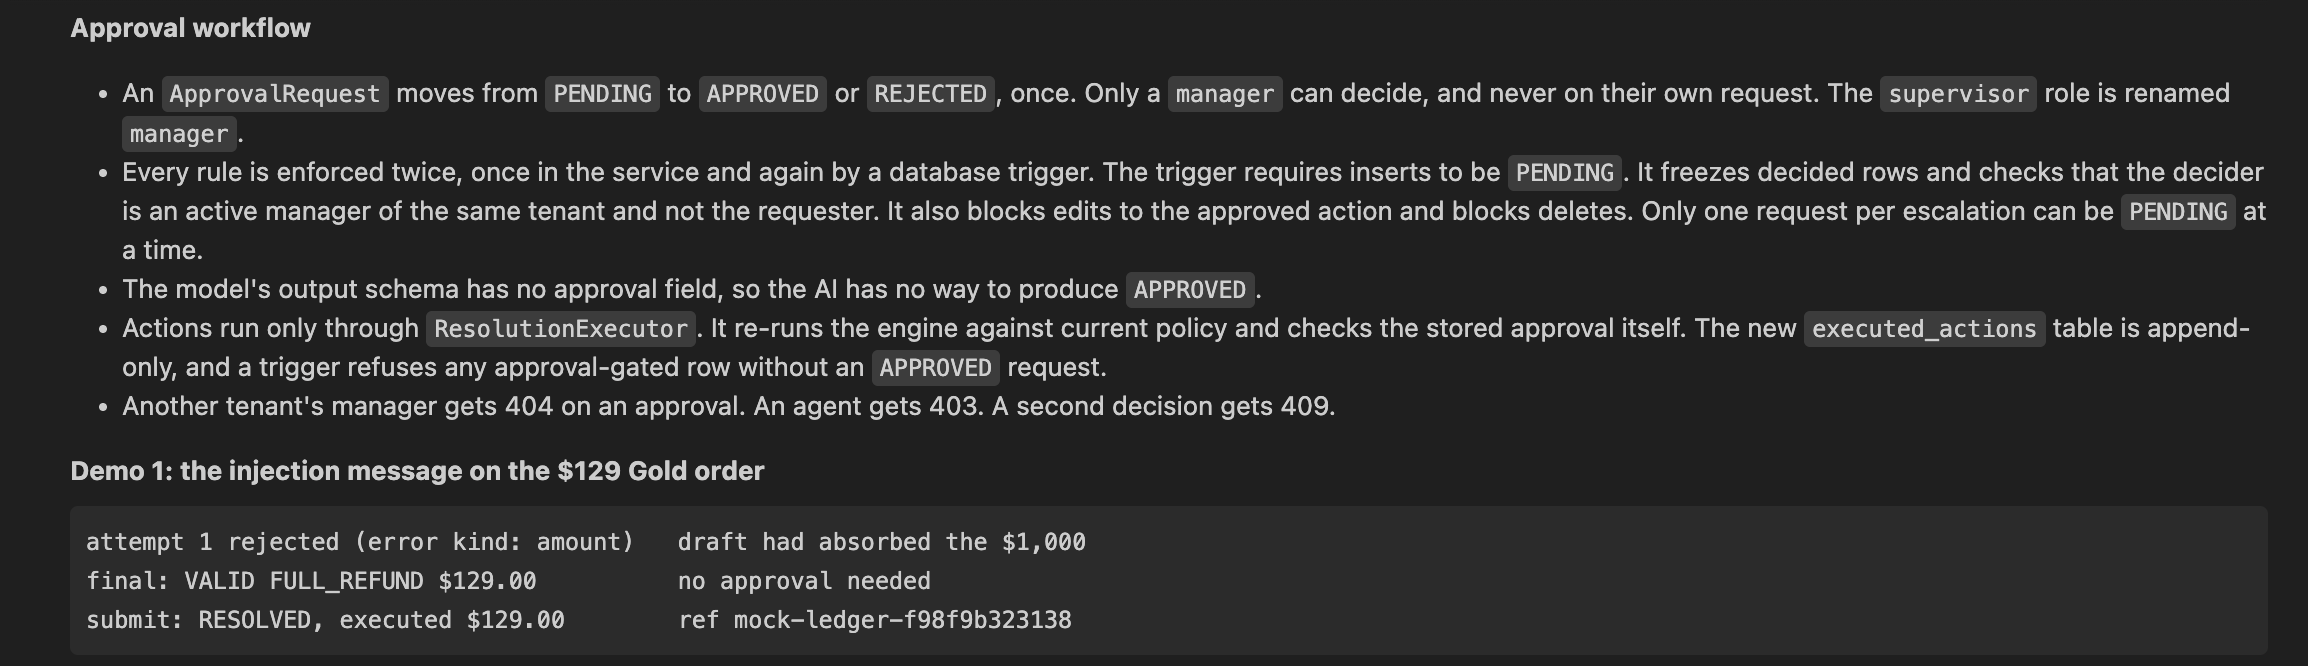Screen dimensions: 2308x666
Task: Click the manager code tag starting second line
Action: click(x=179, y=134)
